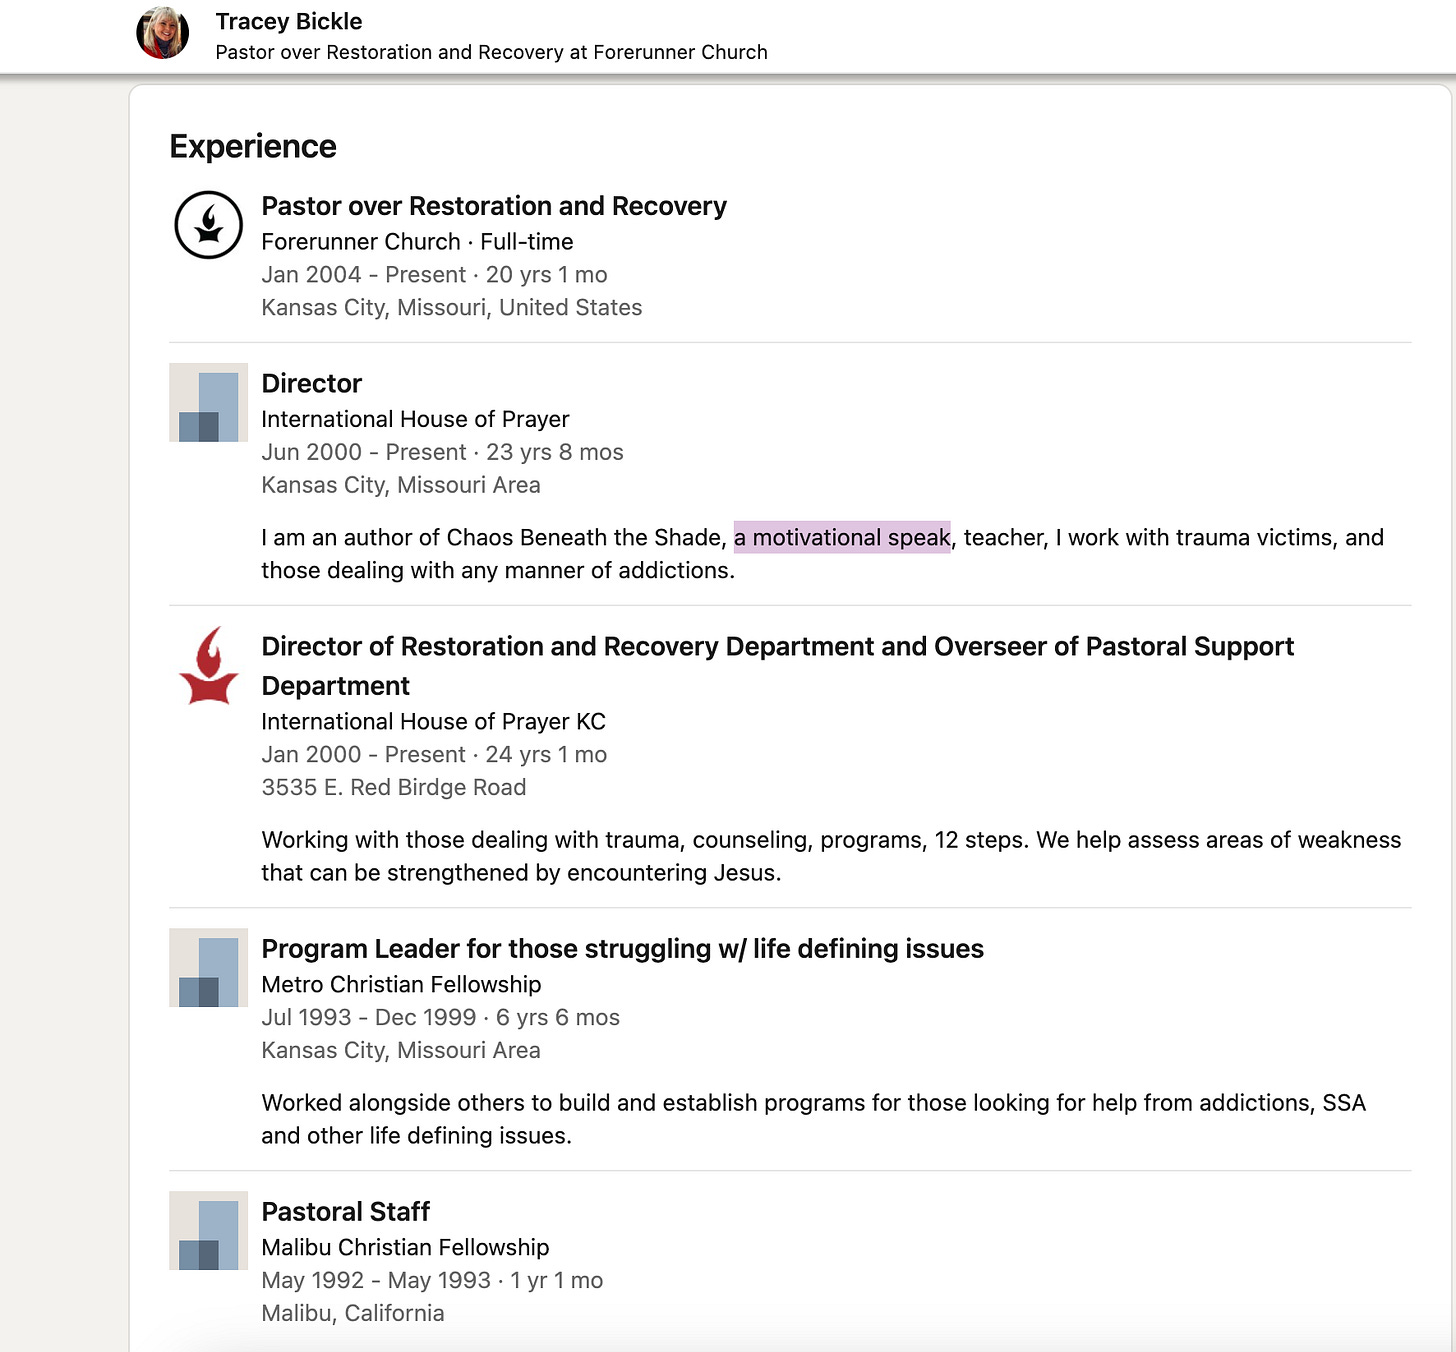This screenshot has height=1352, width=1456.
Task: Click 'International House of Prayer' company name
Action: pos(415,419)
